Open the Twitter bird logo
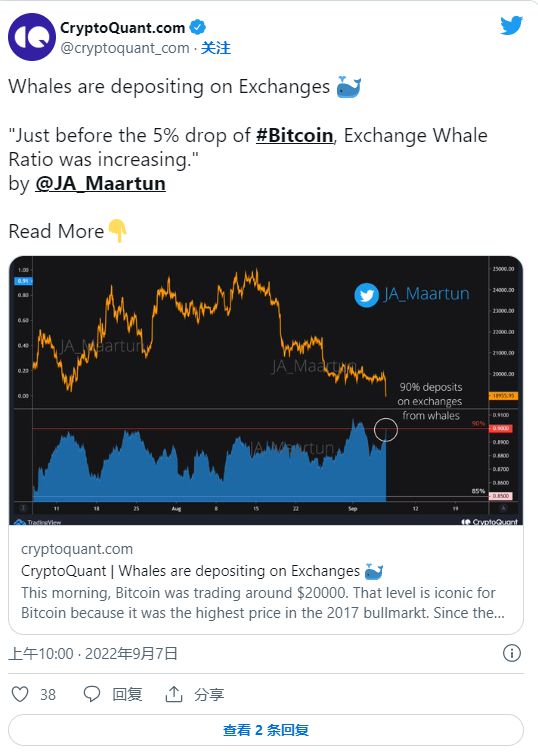538x755 pixels. (512, 26)
